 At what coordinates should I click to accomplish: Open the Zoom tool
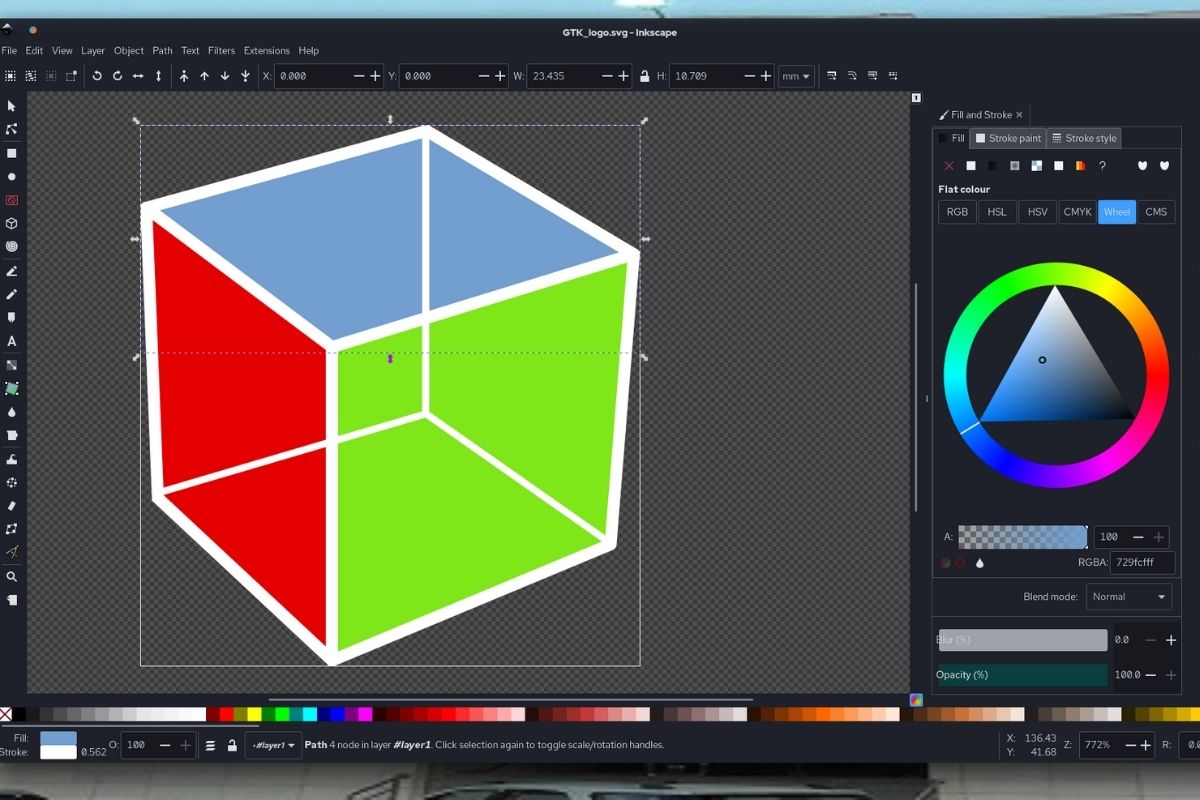(12, 577)
